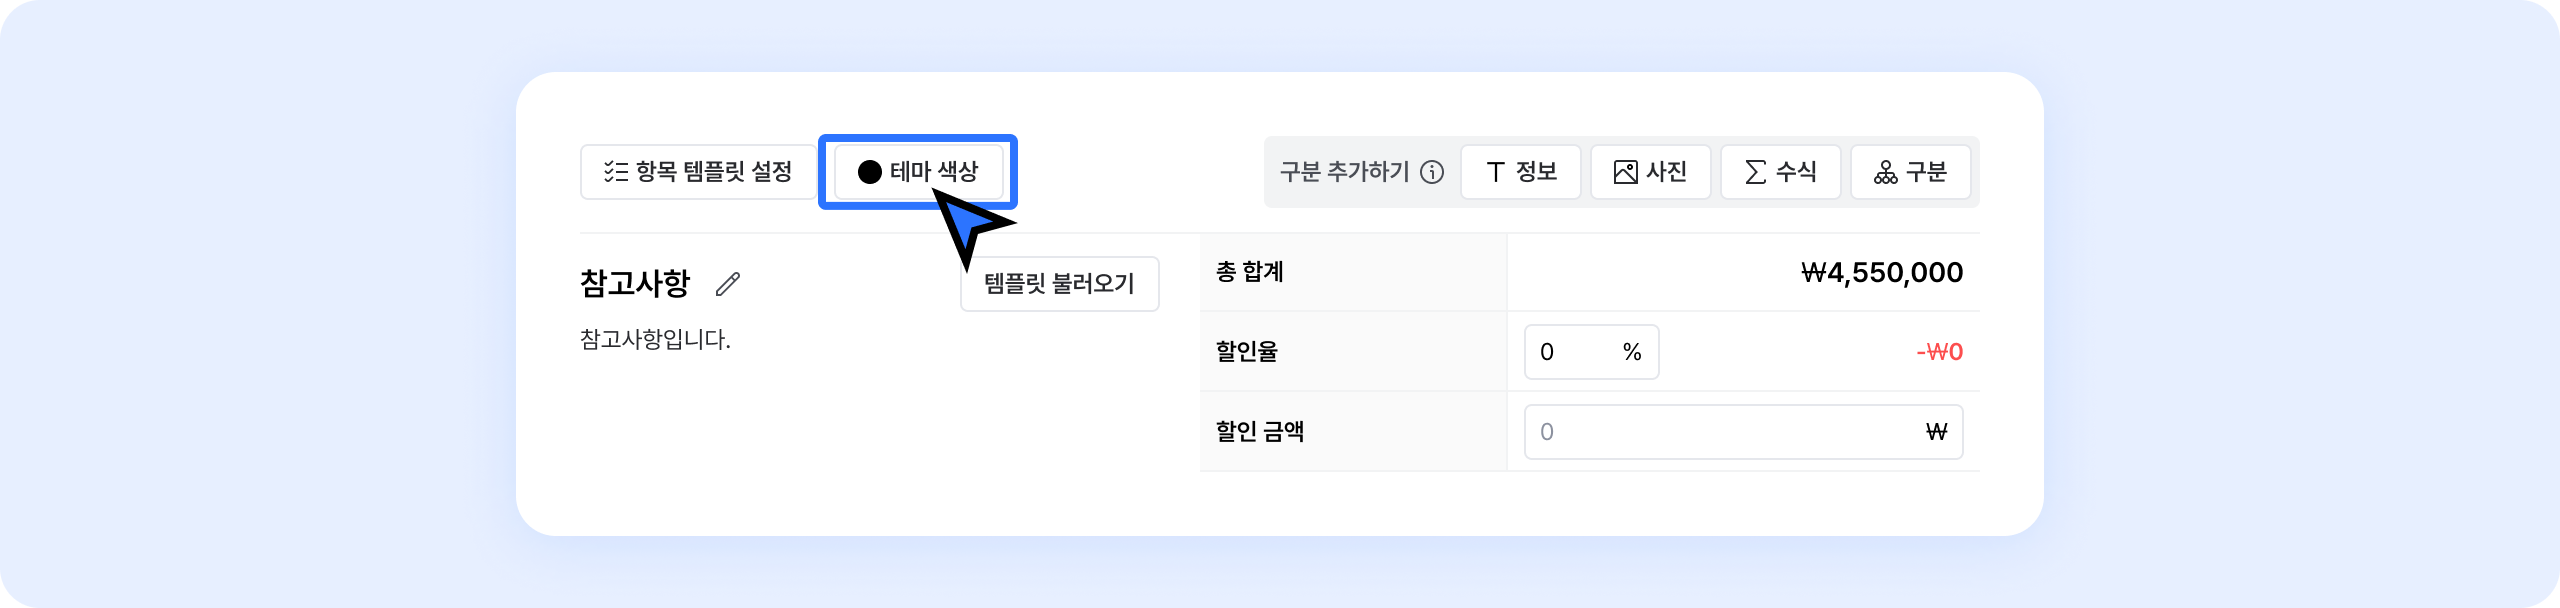Open the 항목 템플릿 설정 checklist button
2560x608 pixels.
(x=698, y=172)
